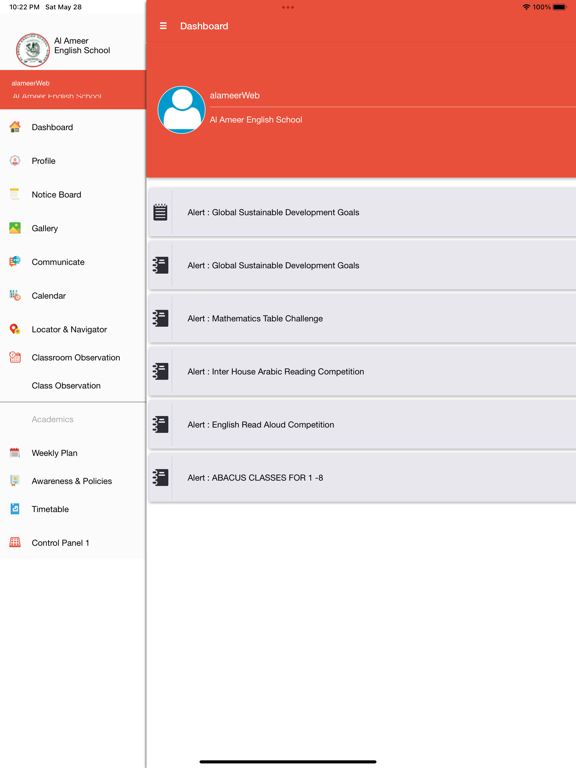576x768 pixels.
Task: Open the Dashboard home icon in sidebar
Action: [15, 127]
